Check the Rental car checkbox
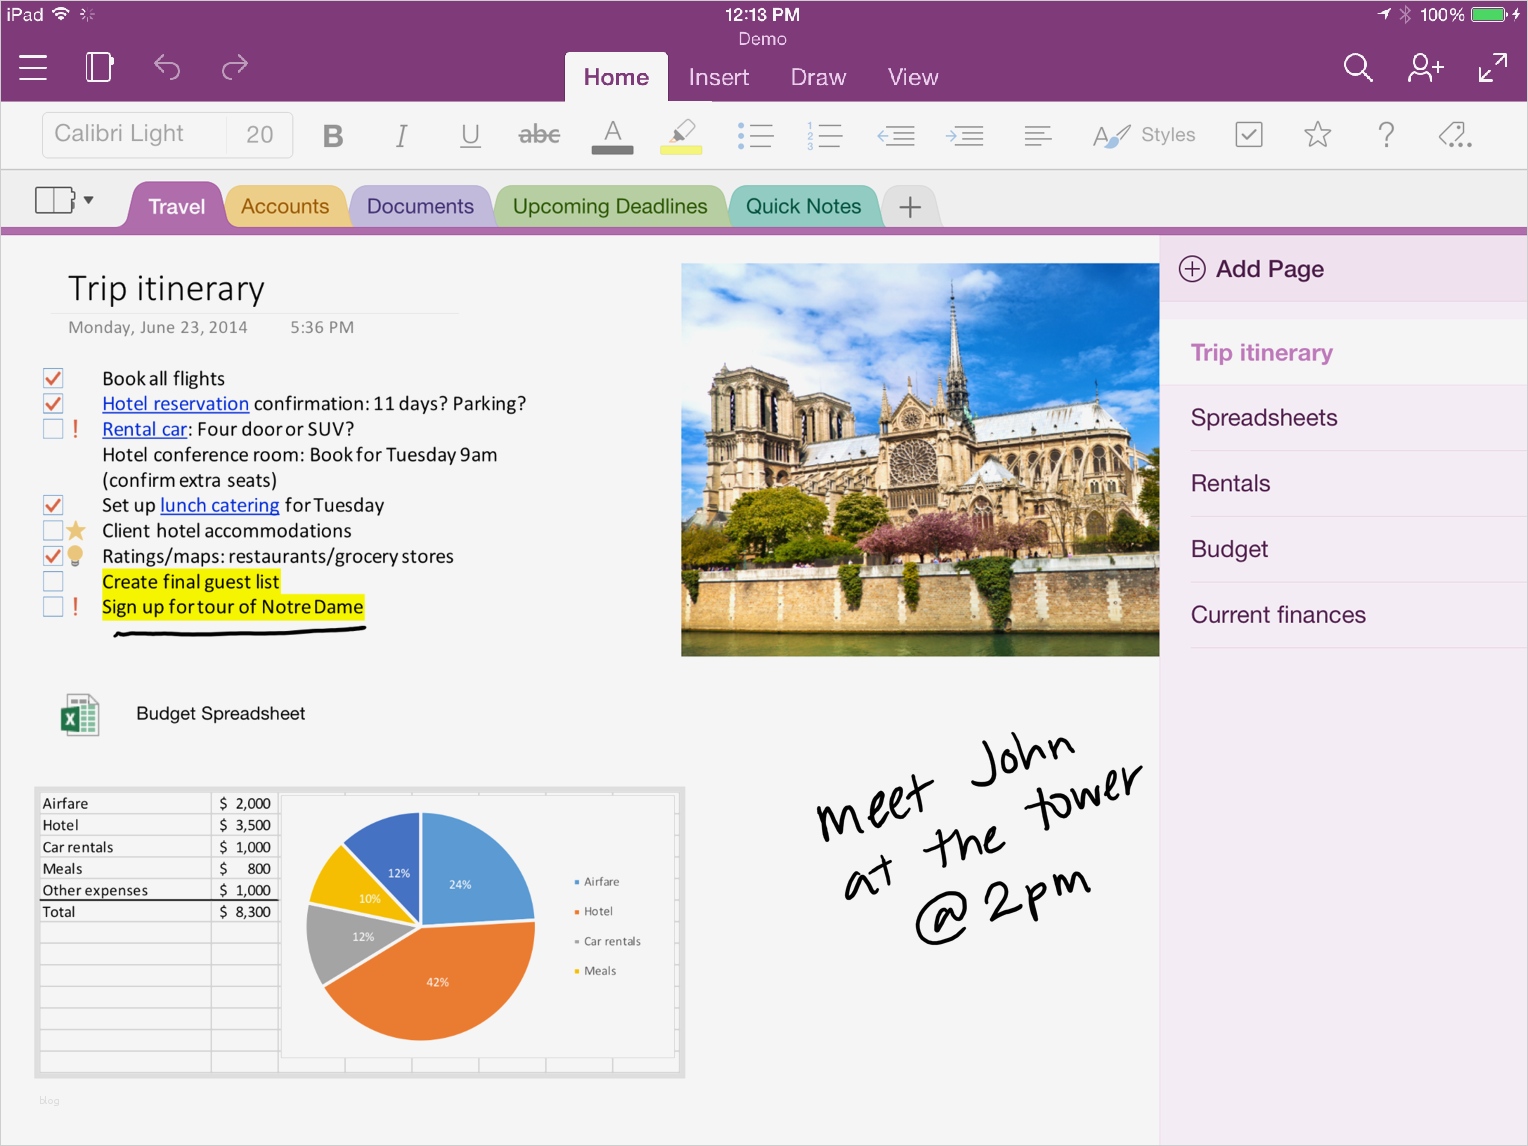Screen dimensions: 1528x1146 (x=52, y=429)
